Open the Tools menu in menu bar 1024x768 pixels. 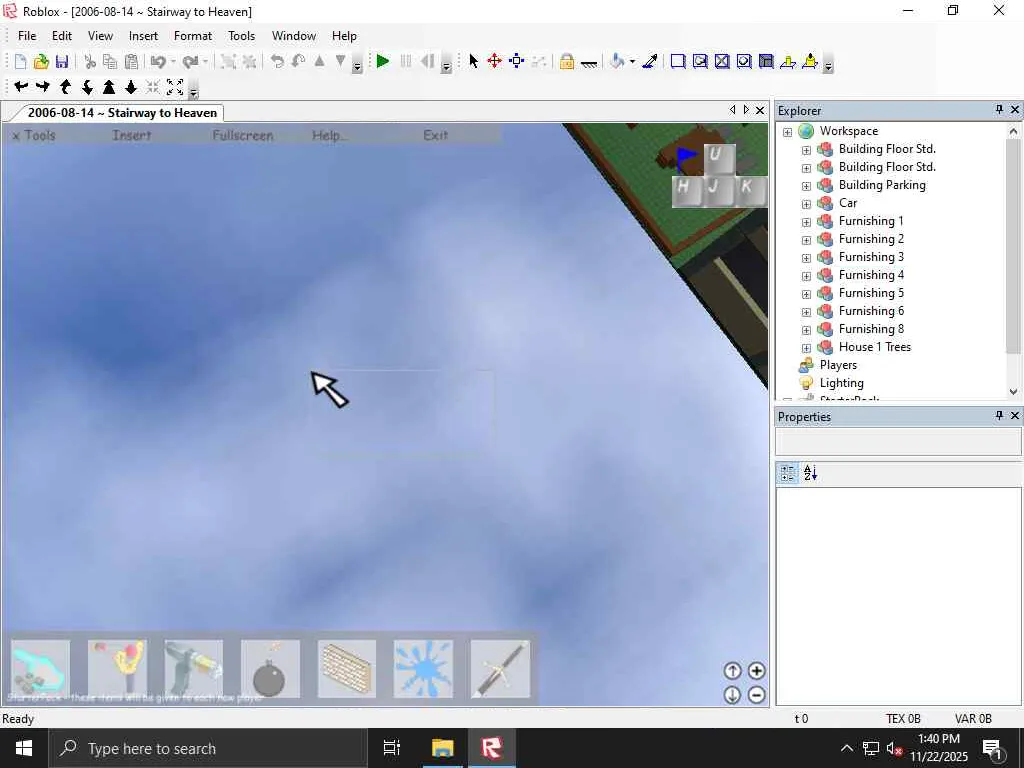pos(241,36)
